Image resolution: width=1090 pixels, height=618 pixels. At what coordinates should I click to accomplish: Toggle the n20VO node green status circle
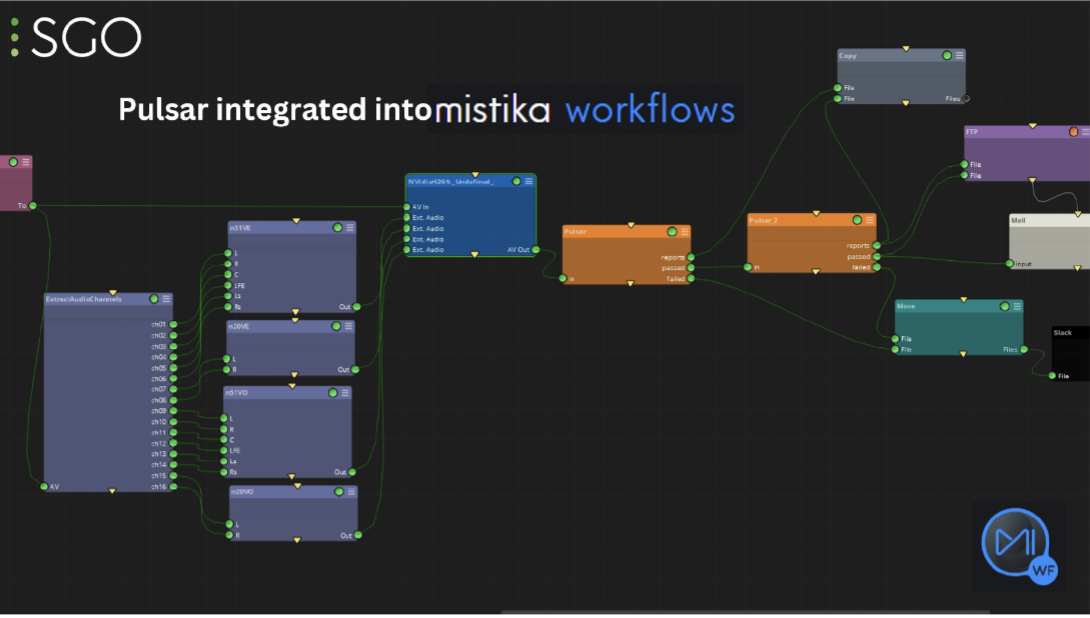(339, 491)
